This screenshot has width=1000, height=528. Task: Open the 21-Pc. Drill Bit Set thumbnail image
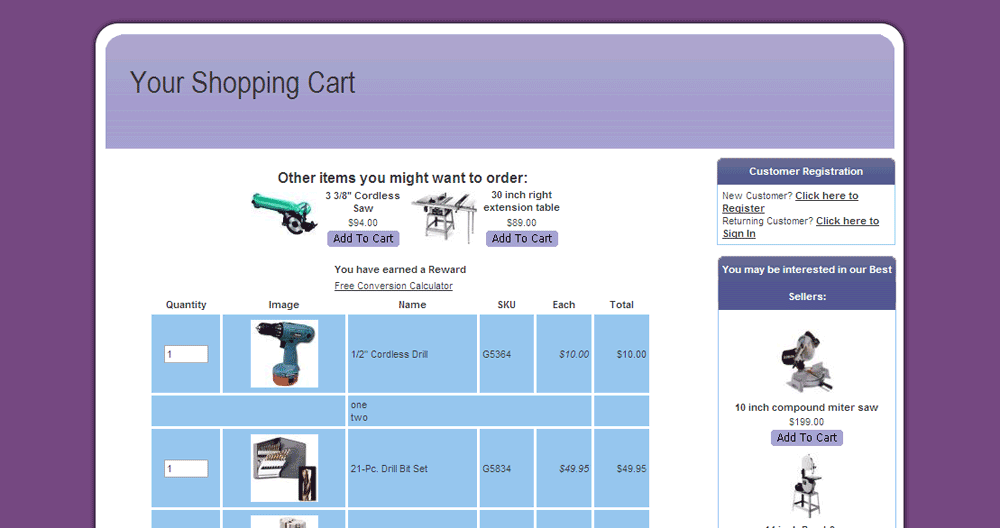[284, 468]
